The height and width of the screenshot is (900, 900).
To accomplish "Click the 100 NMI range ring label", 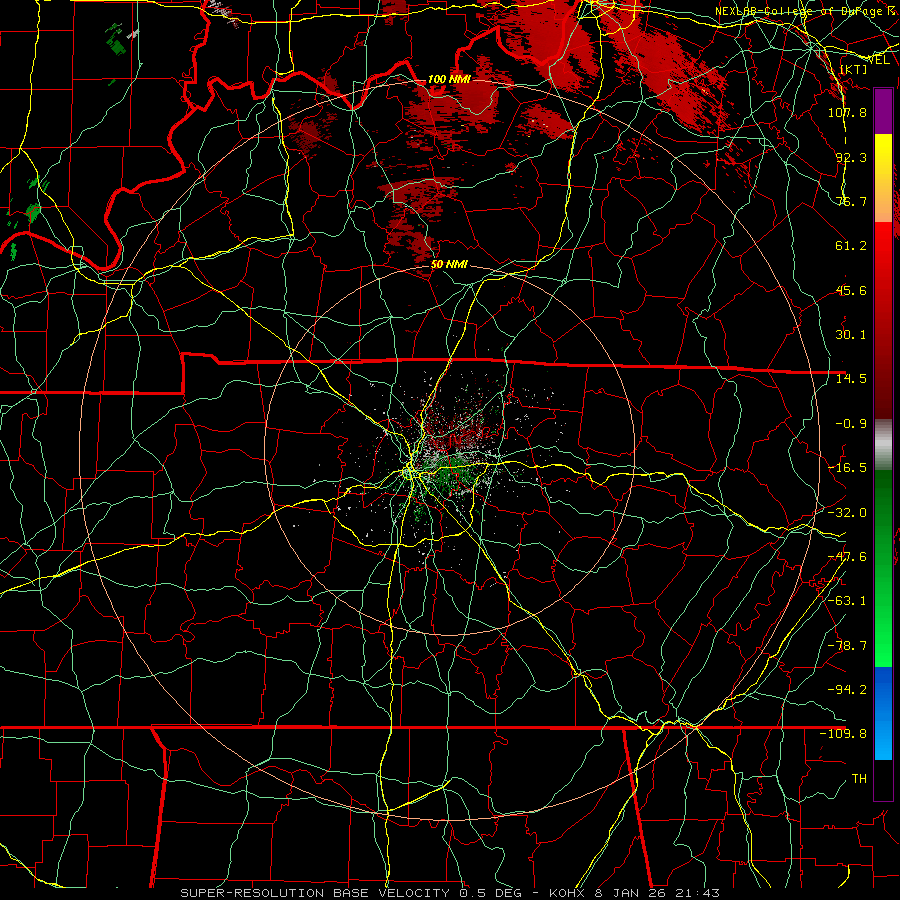I will [x=449, y=79].
